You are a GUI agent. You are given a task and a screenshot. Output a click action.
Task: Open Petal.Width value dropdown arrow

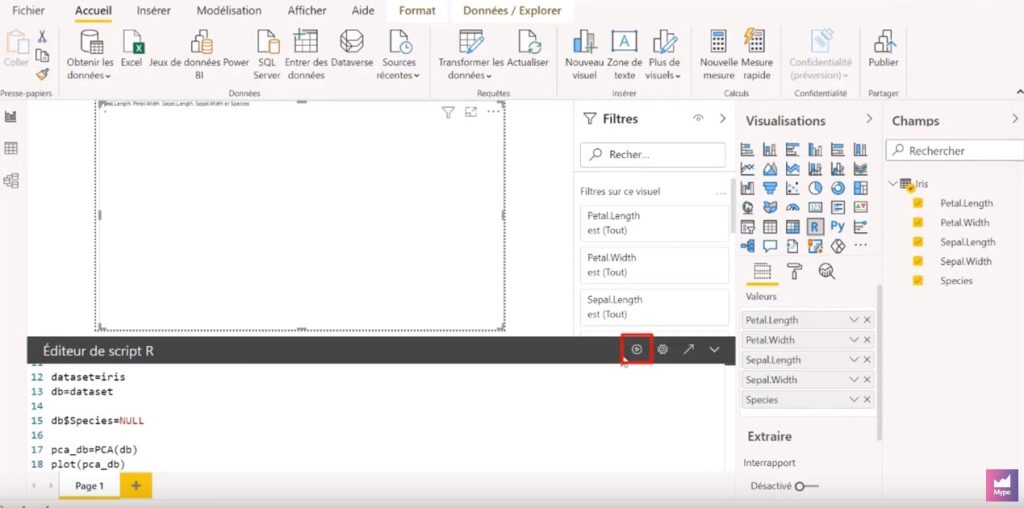pos(854,340)
